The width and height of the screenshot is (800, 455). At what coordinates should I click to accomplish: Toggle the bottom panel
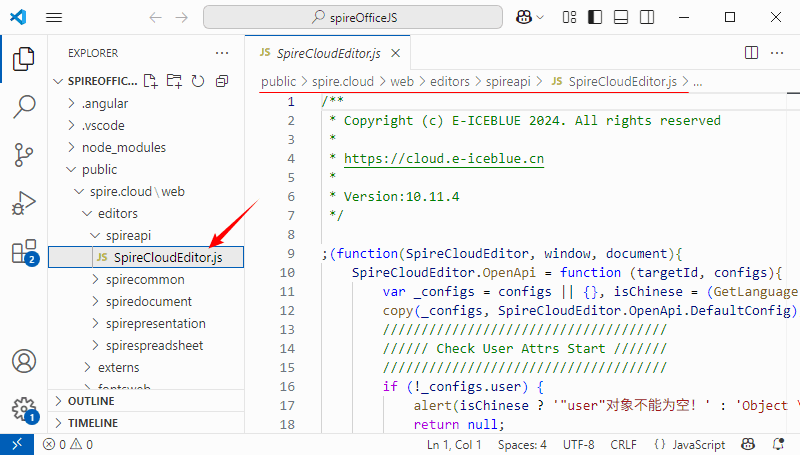[621, 17]
